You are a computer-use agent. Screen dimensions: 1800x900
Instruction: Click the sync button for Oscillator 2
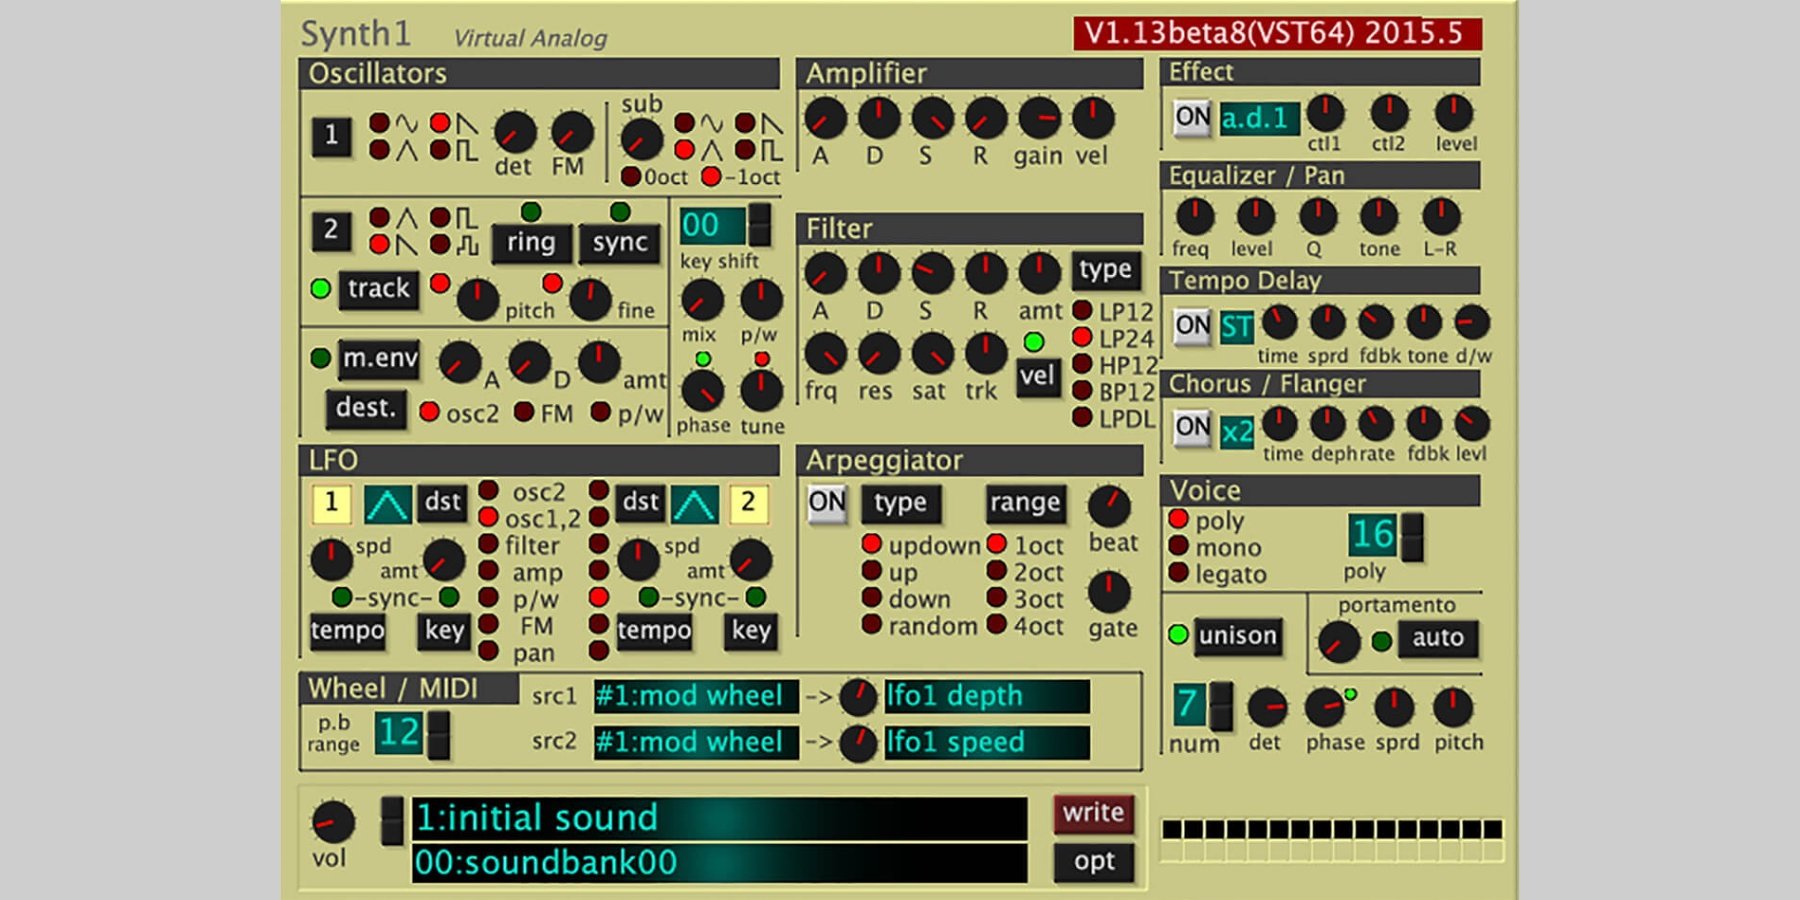619,243
